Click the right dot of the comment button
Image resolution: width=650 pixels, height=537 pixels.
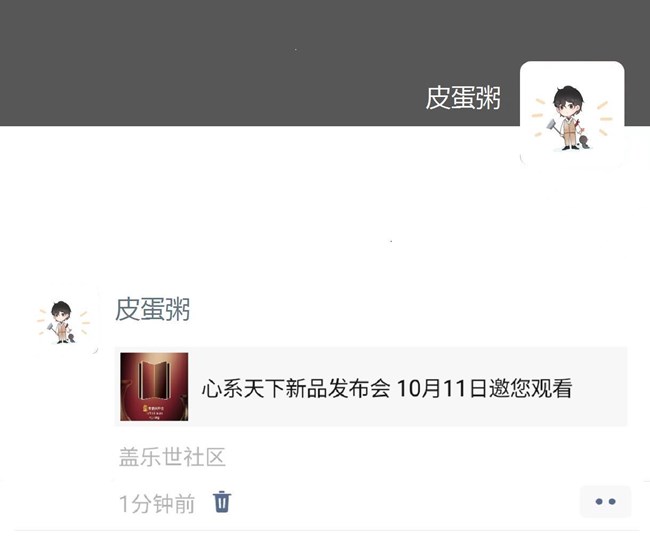[612, 502]
